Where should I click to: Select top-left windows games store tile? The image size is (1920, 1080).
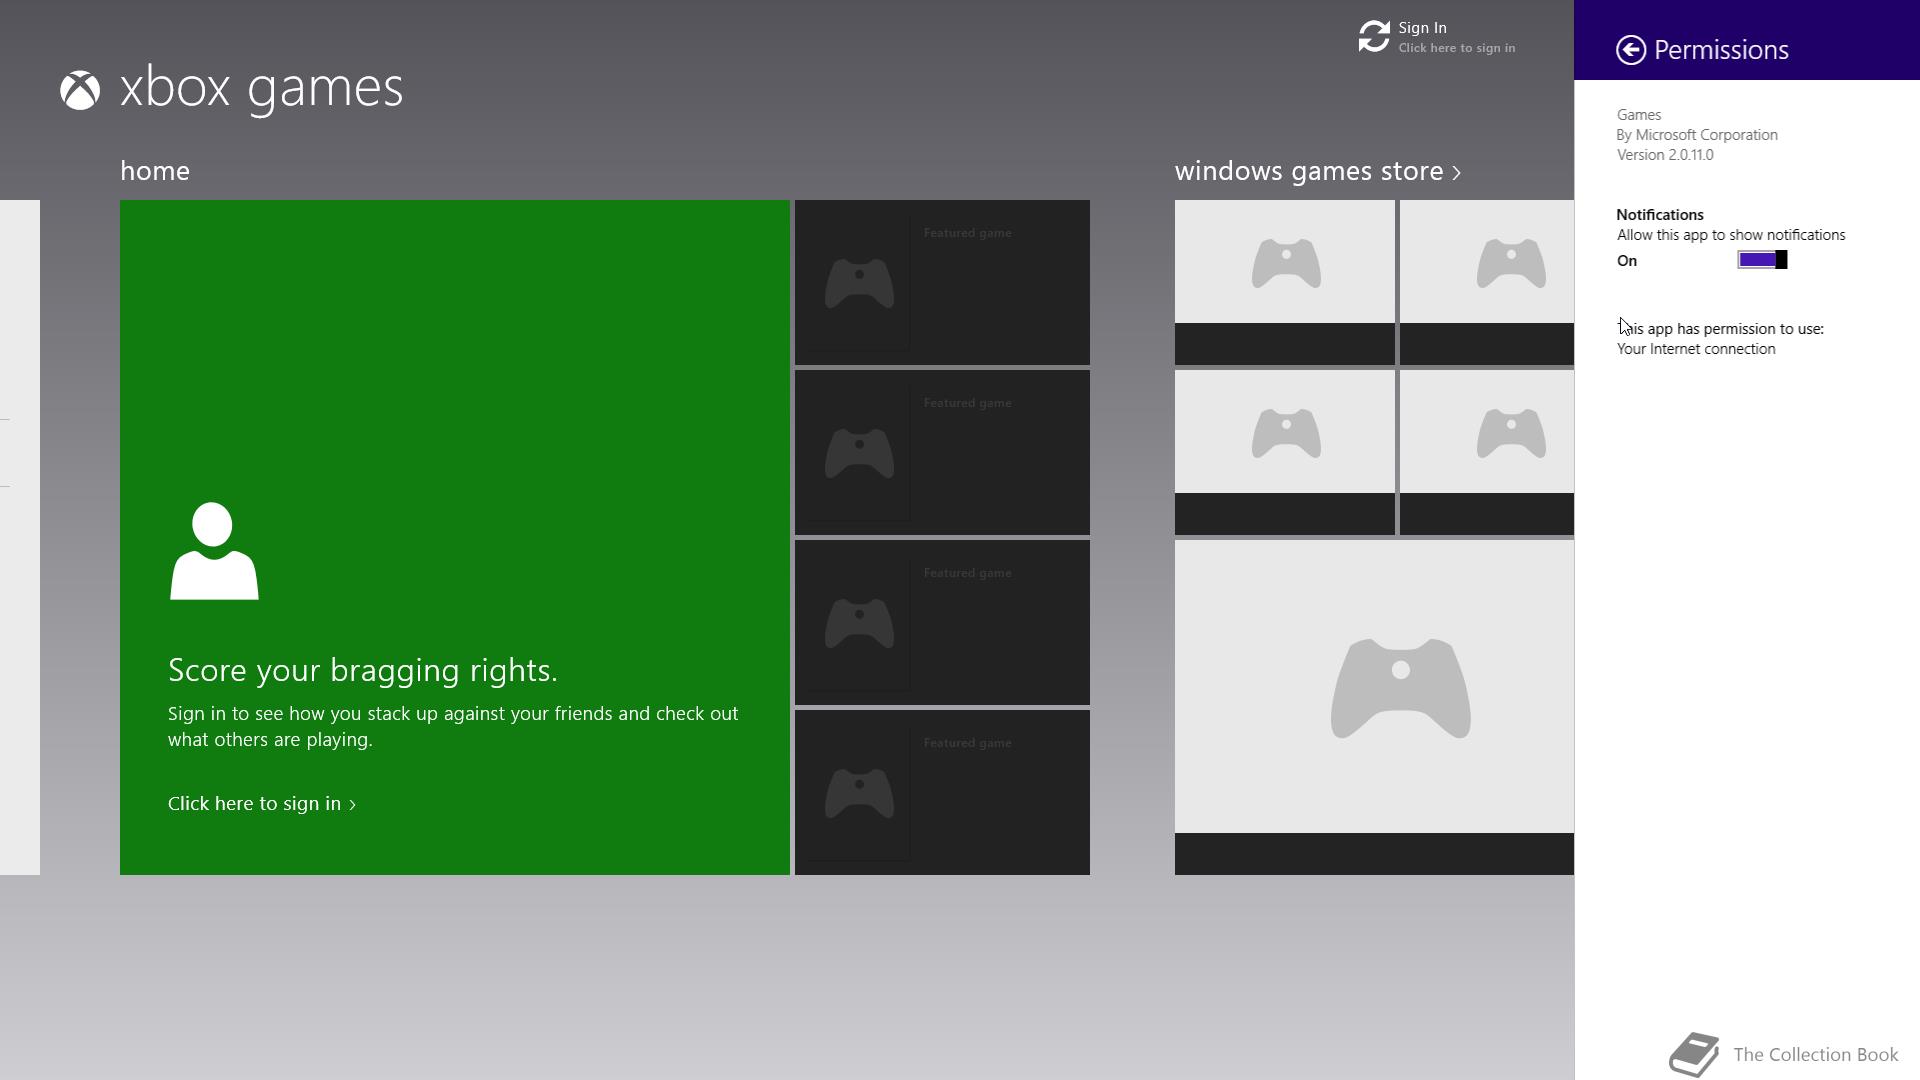click(1285, 282)
